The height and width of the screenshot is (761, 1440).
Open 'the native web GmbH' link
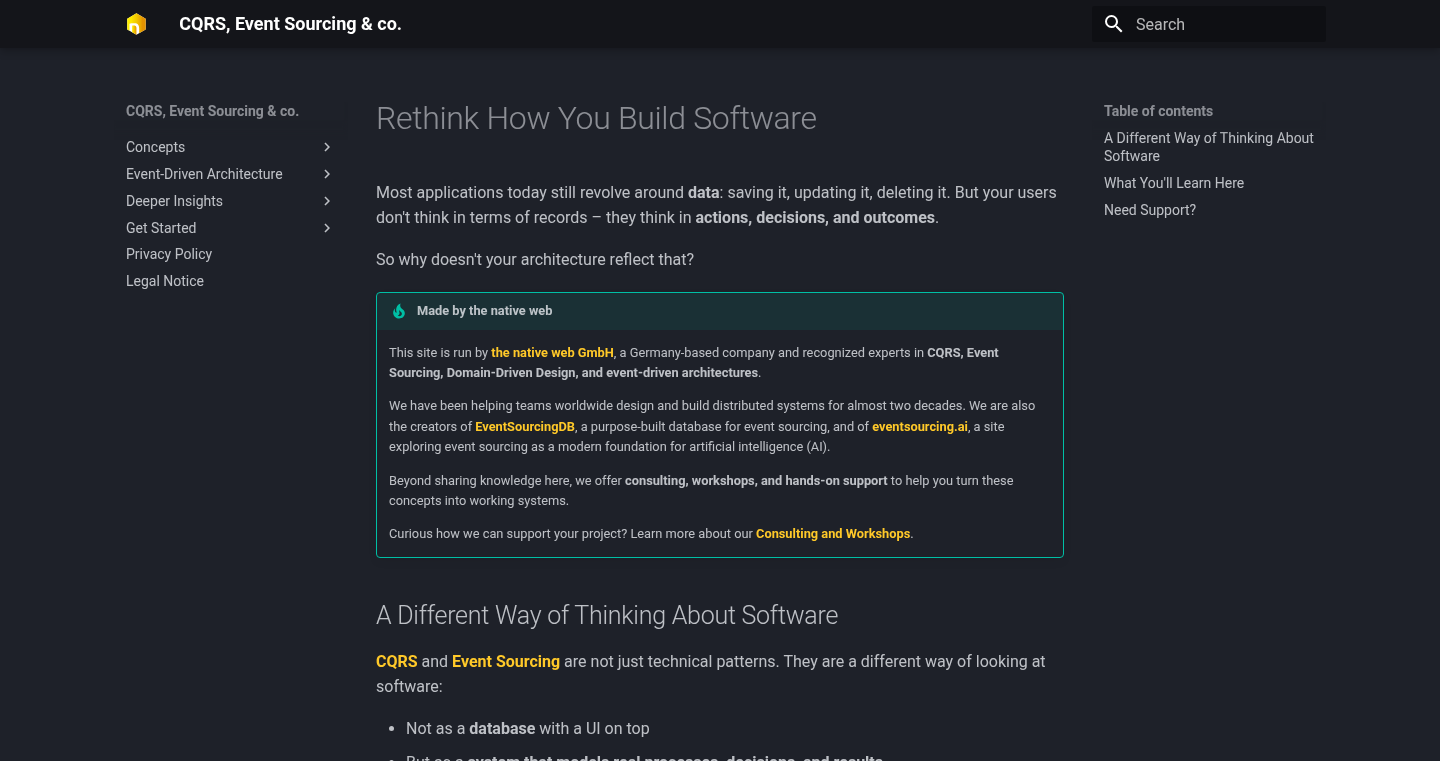(552, 353)
